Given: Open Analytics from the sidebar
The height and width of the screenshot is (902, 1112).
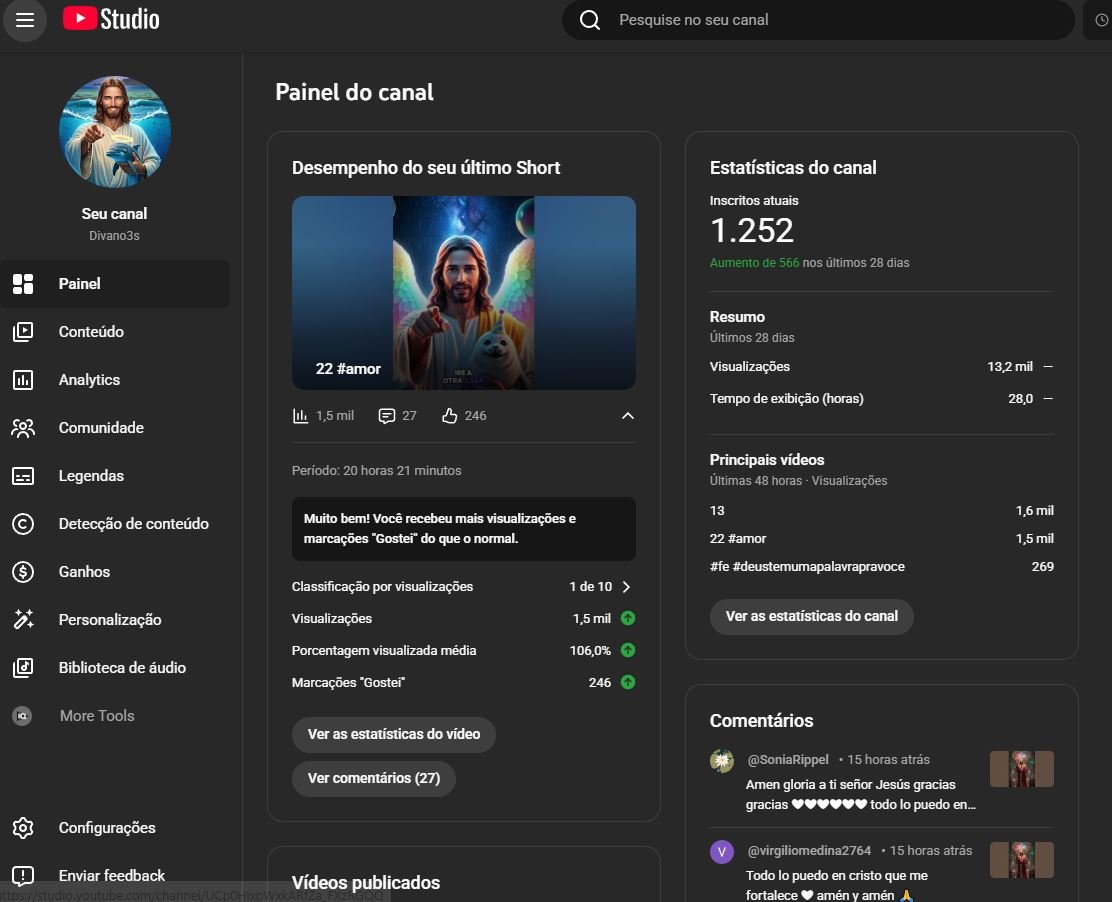Looking at the screenshot, I should tap(89, 380).
